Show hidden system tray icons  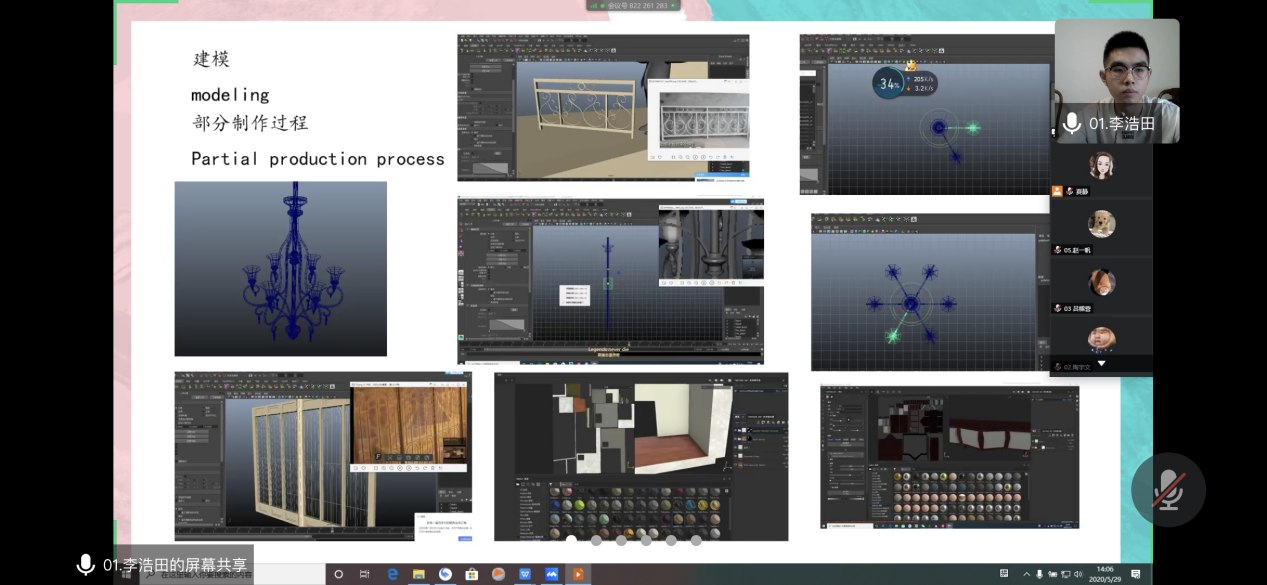point(1026,574)
